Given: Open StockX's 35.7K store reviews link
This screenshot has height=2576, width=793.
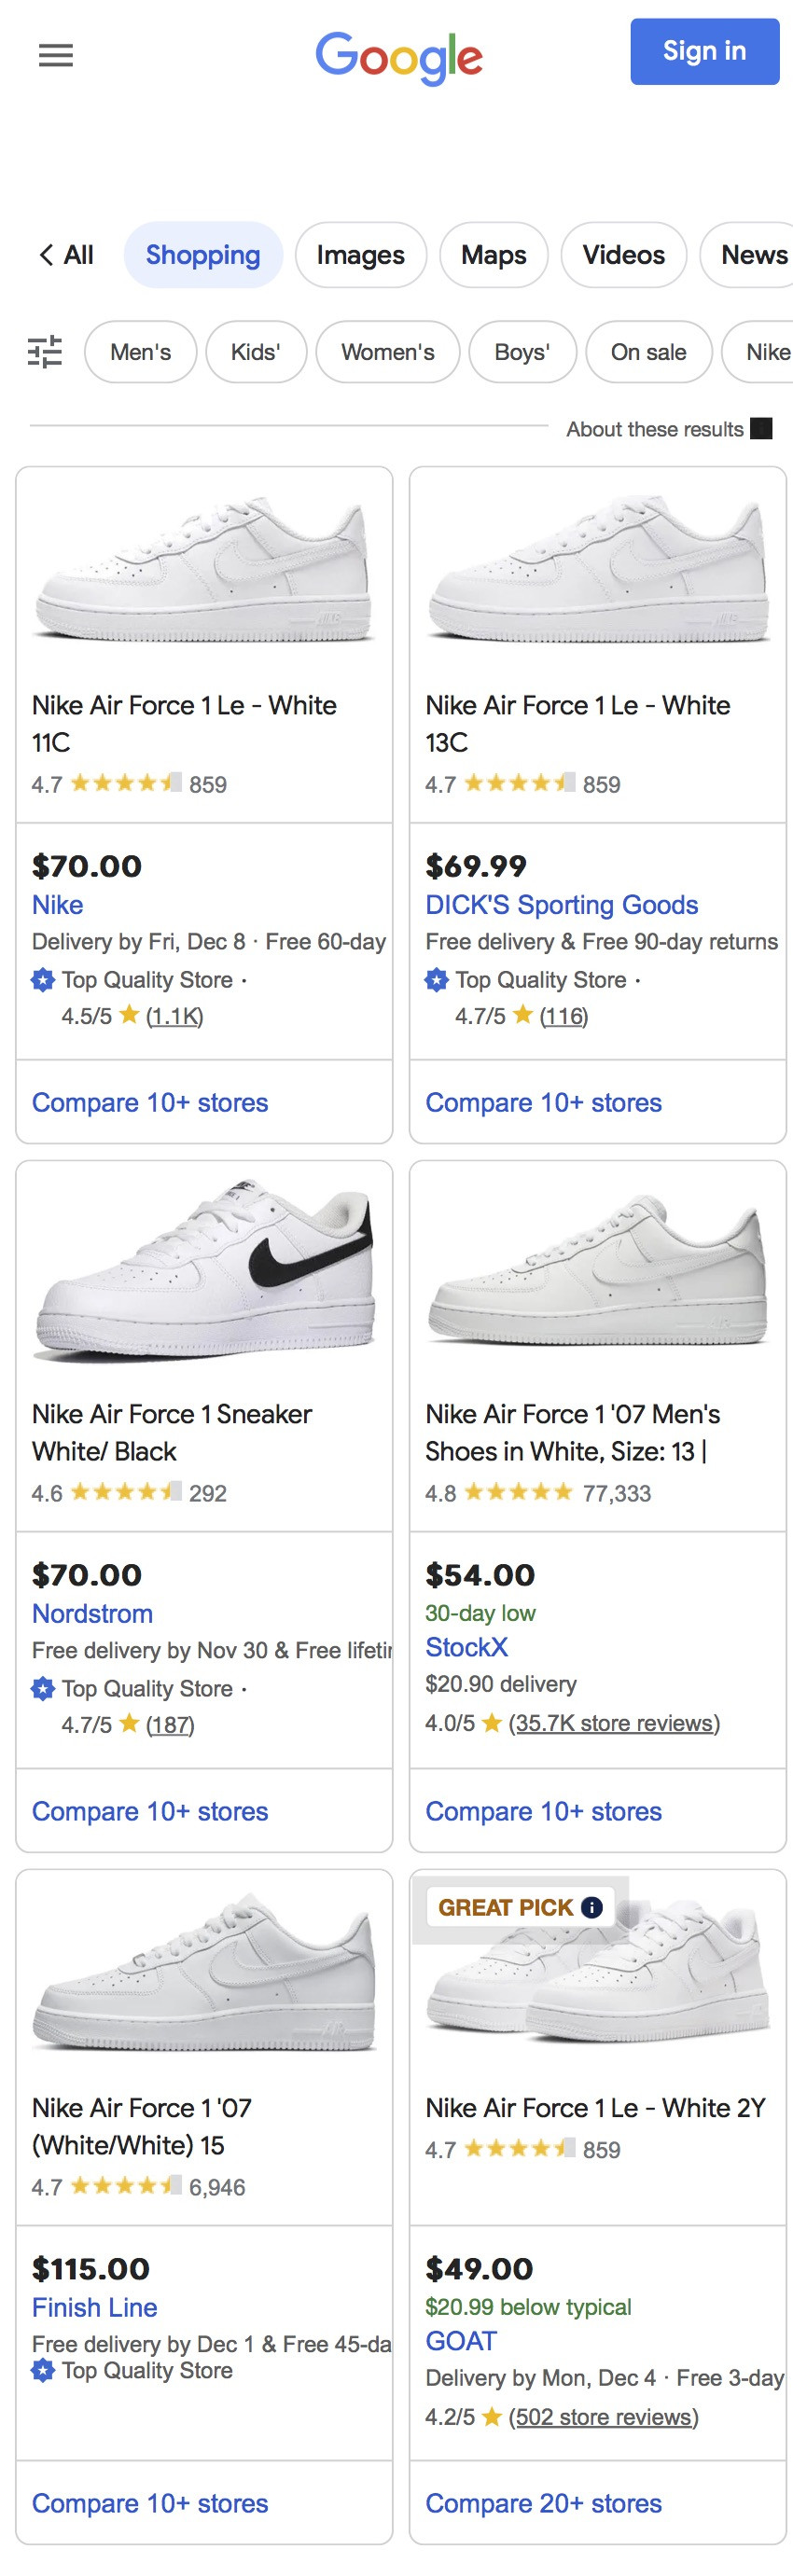Looking at the screenshot, I should 614,1723.
